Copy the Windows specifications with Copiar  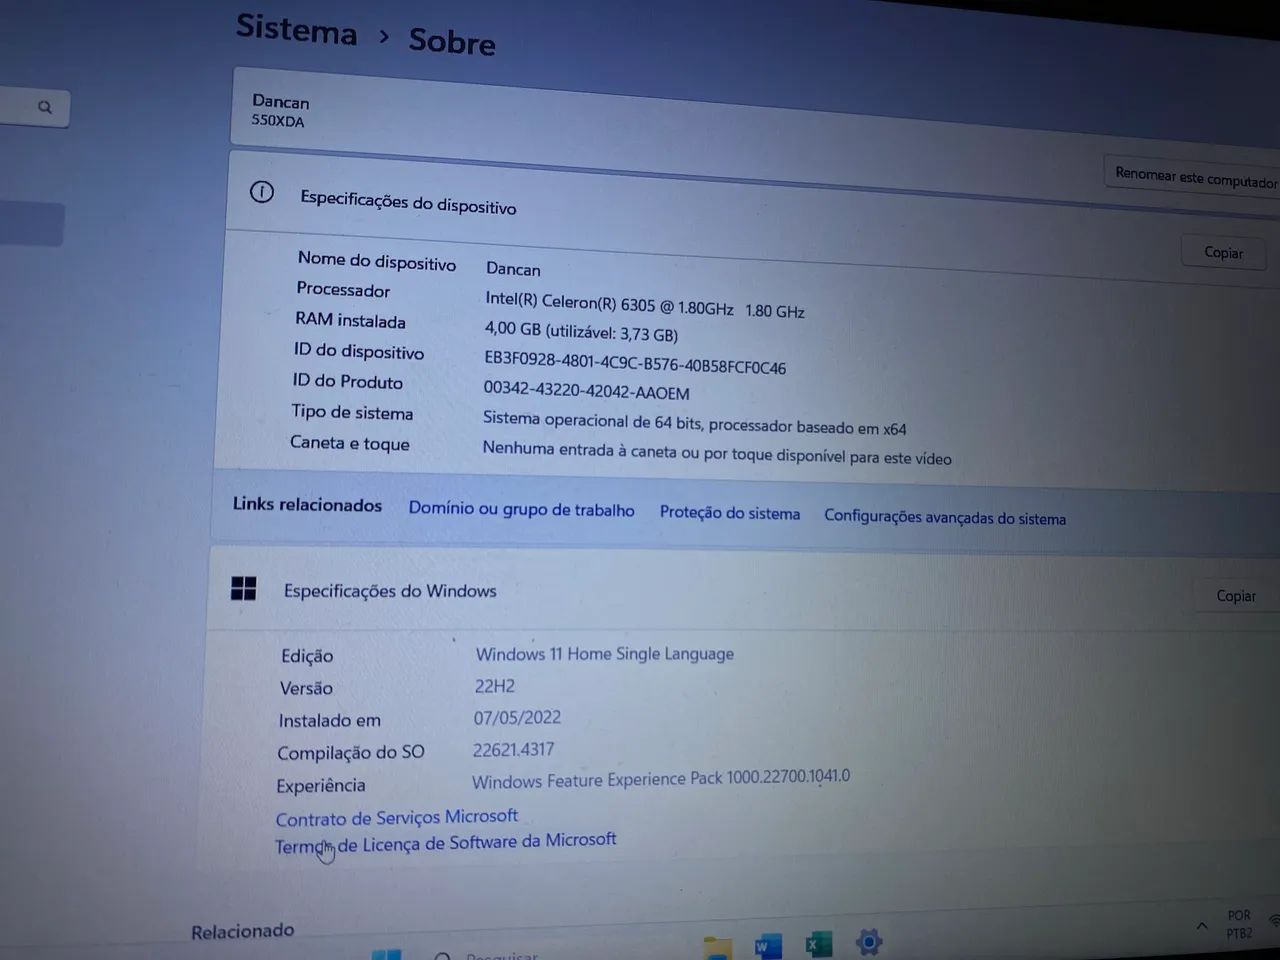pos(1235,596)
